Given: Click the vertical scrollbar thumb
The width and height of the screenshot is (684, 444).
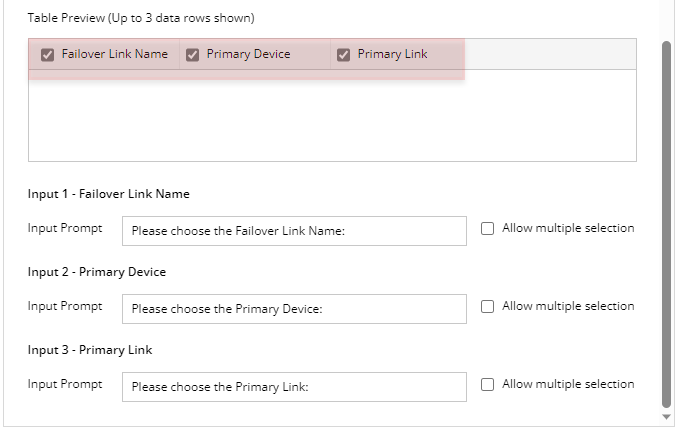Looking at the screenshot, I should pyautogui.click(x=667, y=220).
